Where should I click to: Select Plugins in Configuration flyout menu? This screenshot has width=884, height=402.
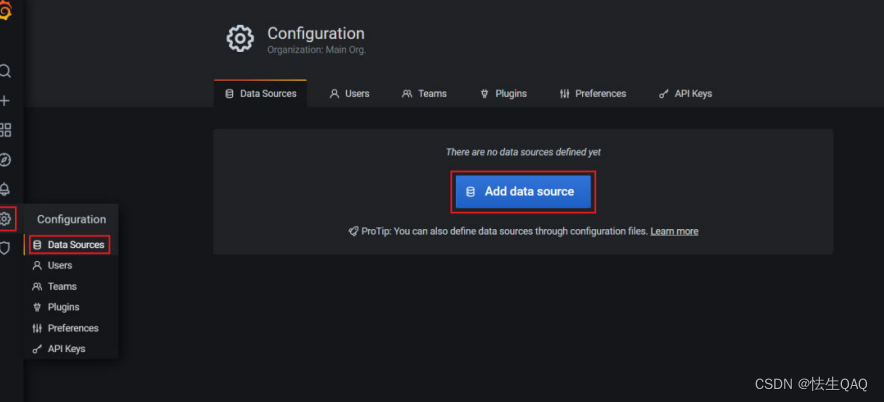coord(70,307)
